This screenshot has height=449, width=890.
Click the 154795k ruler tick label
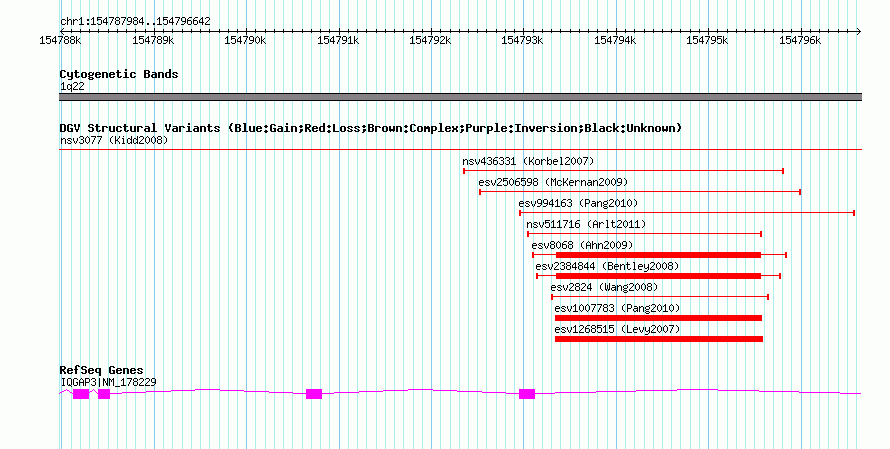[707, 41]
